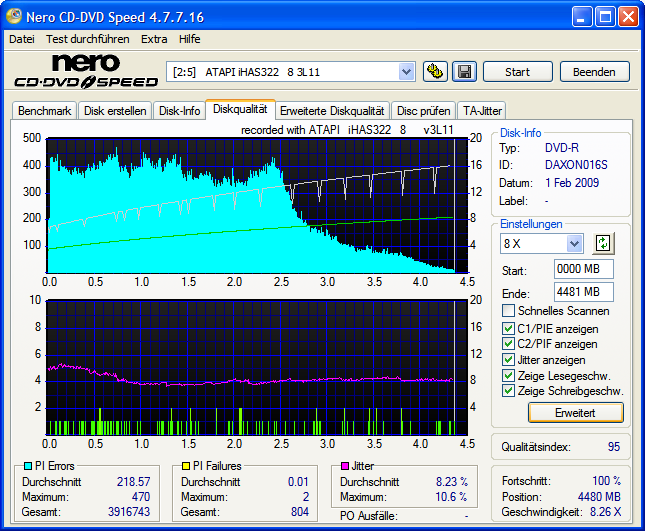The width and height of the screenshot is (645, 531).
Task: Click the yellow PI Failures legend square
Action: tap(186, 466)
